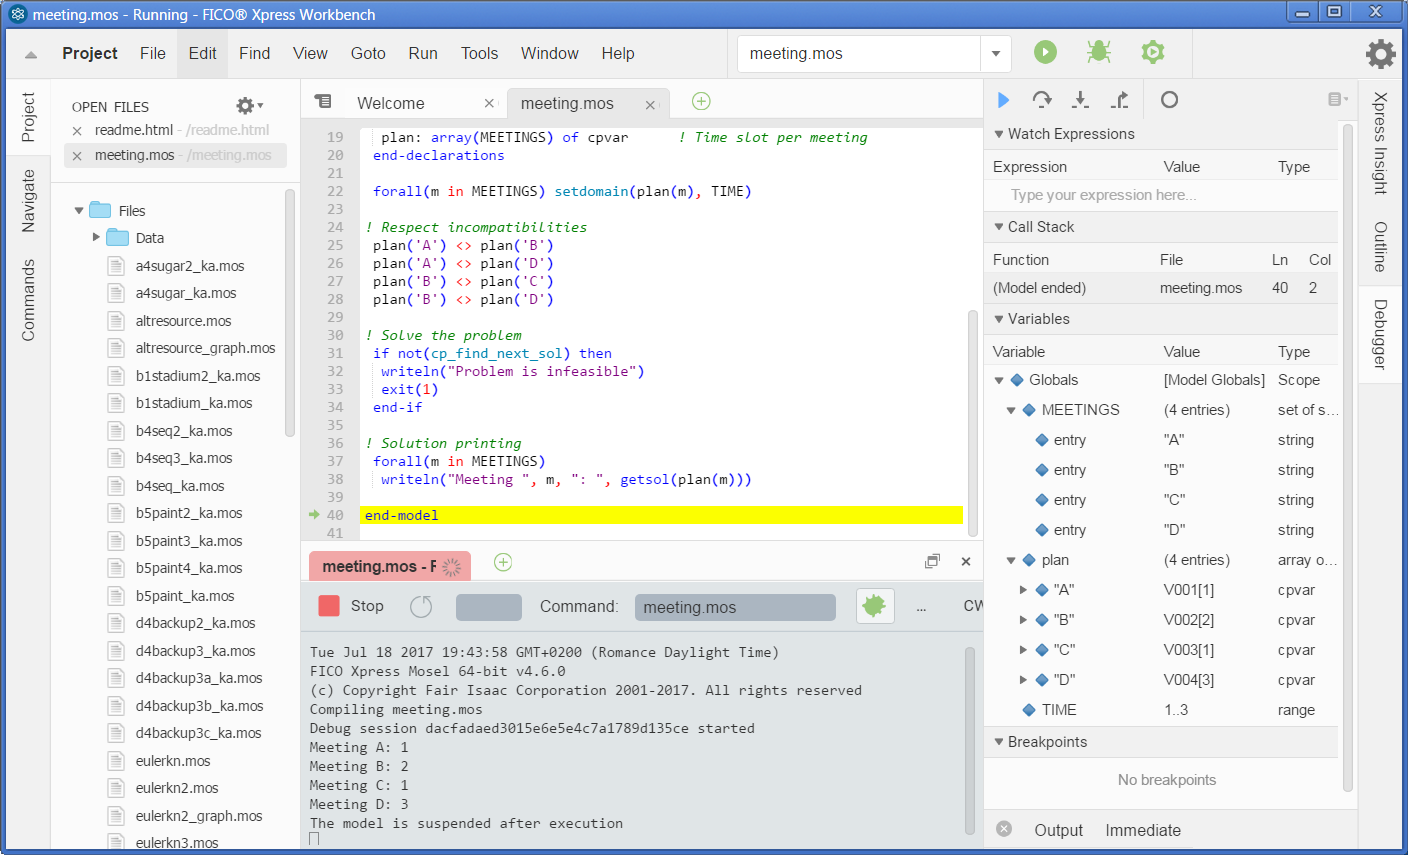Image resolution: width=1408 pixels, height=855 pixels.
Task: Click the Step Over debugger icon
Action: [1042, 100]
